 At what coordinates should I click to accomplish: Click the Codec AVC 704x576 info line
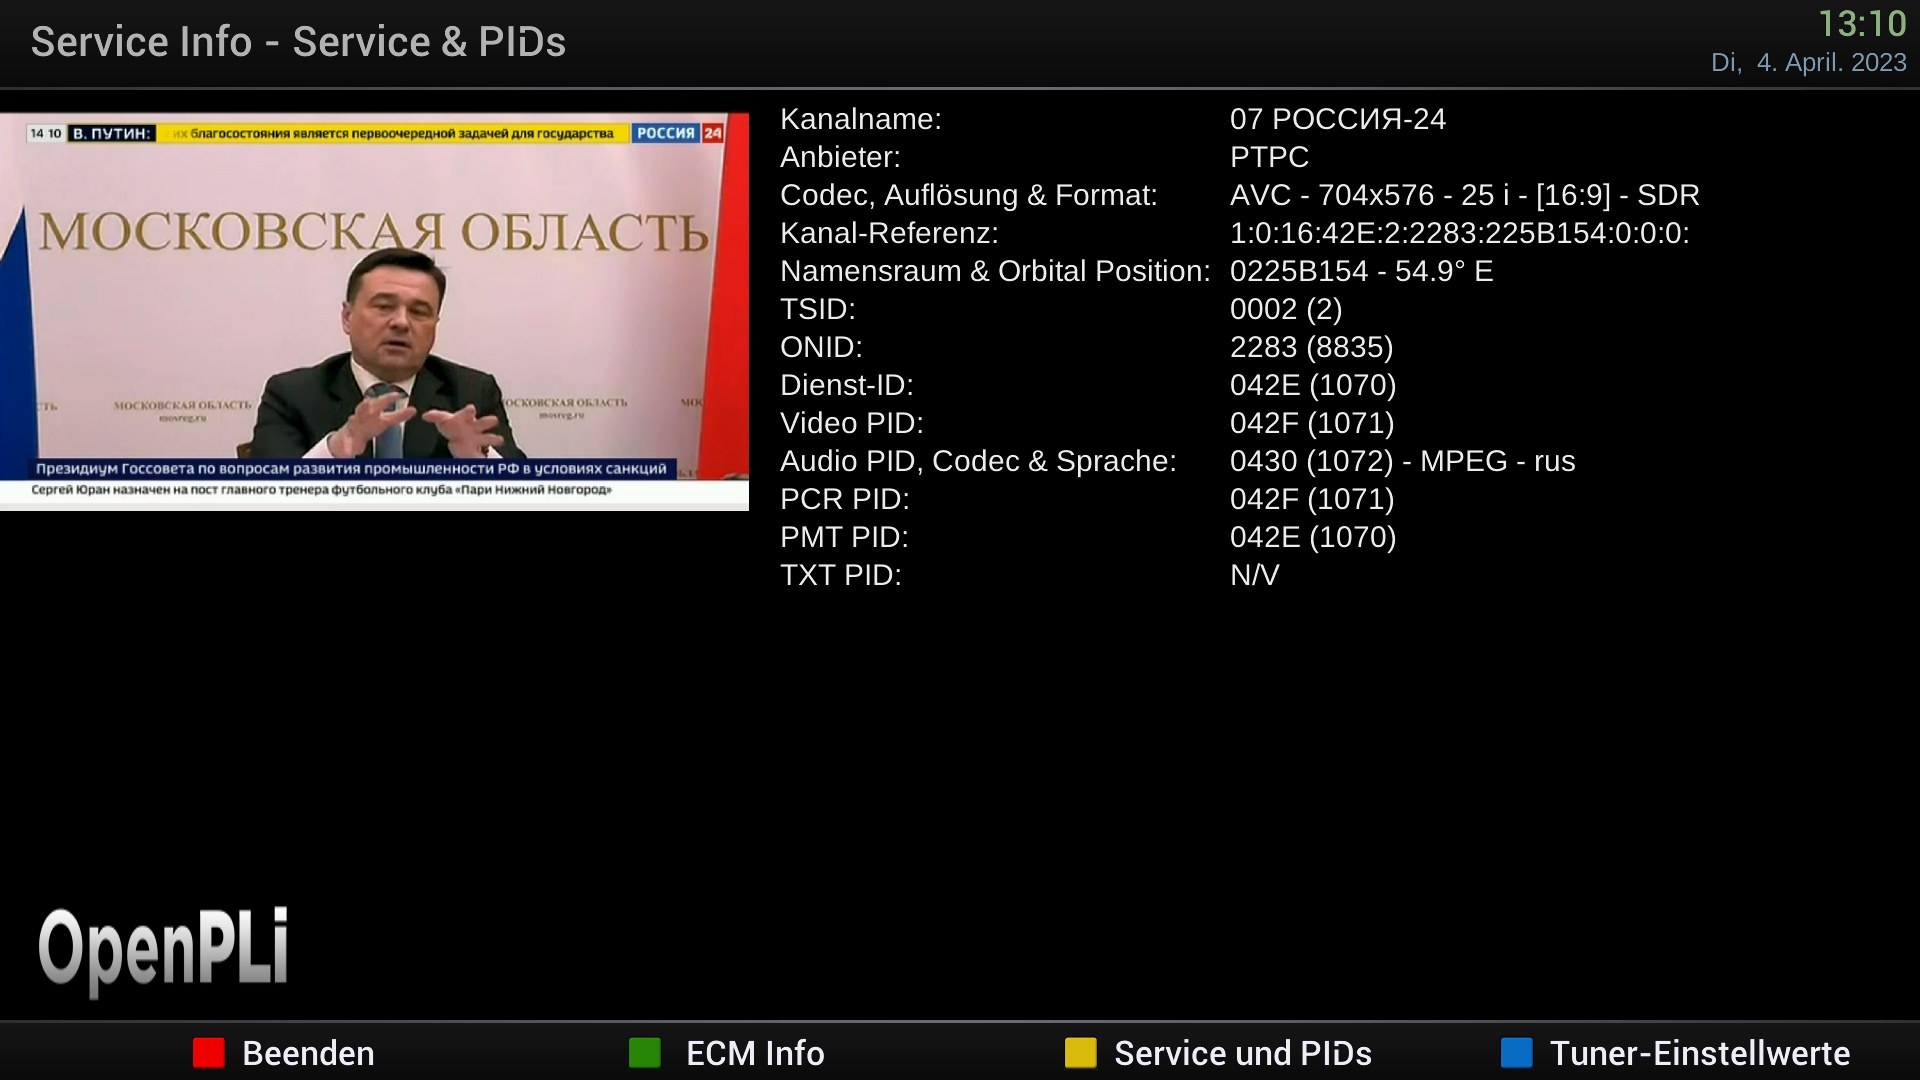1464,195
